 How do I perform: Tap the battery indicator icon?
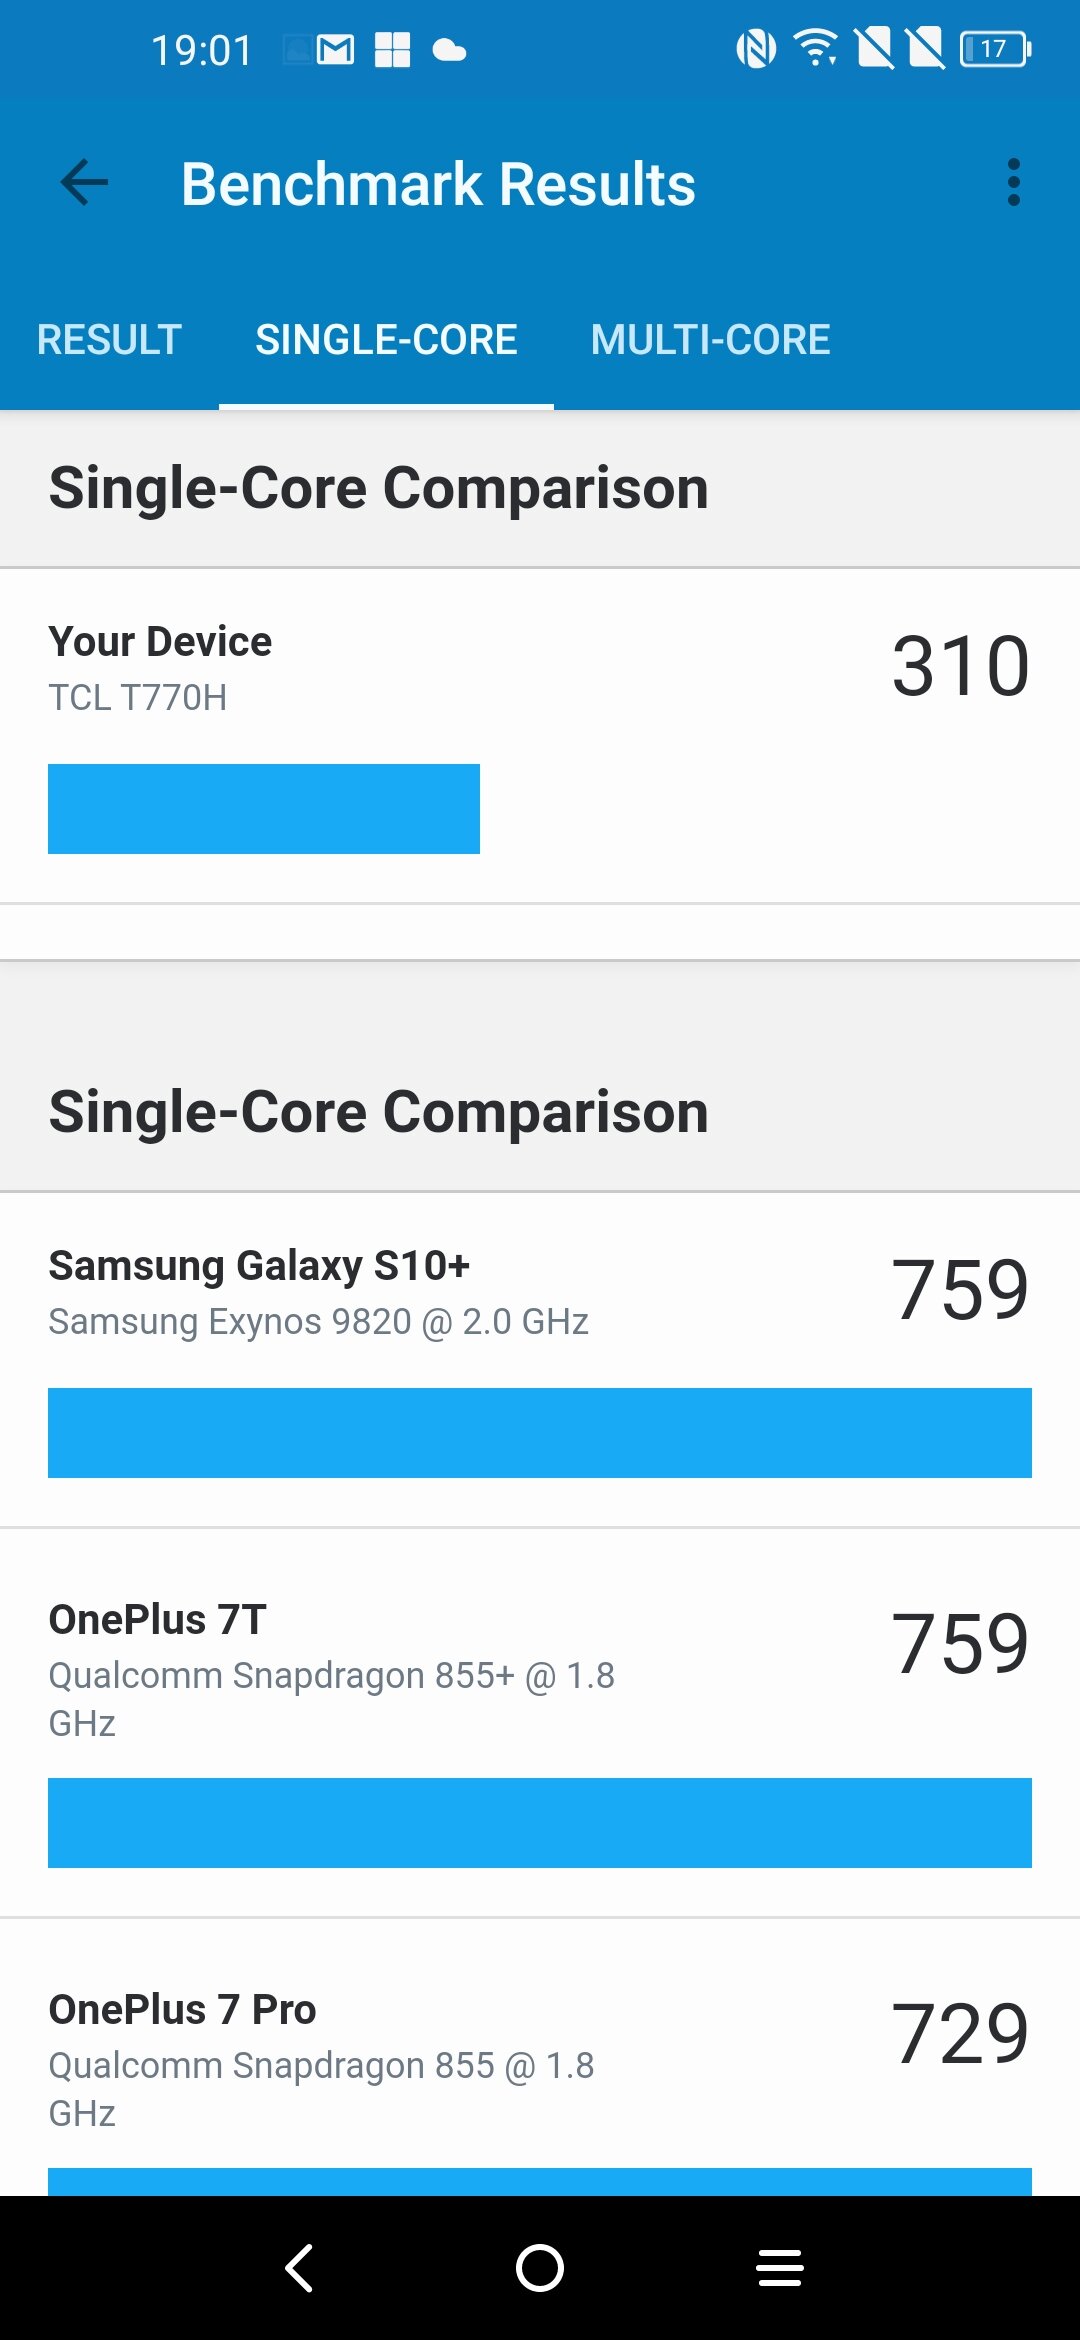(x=995, y=49)
